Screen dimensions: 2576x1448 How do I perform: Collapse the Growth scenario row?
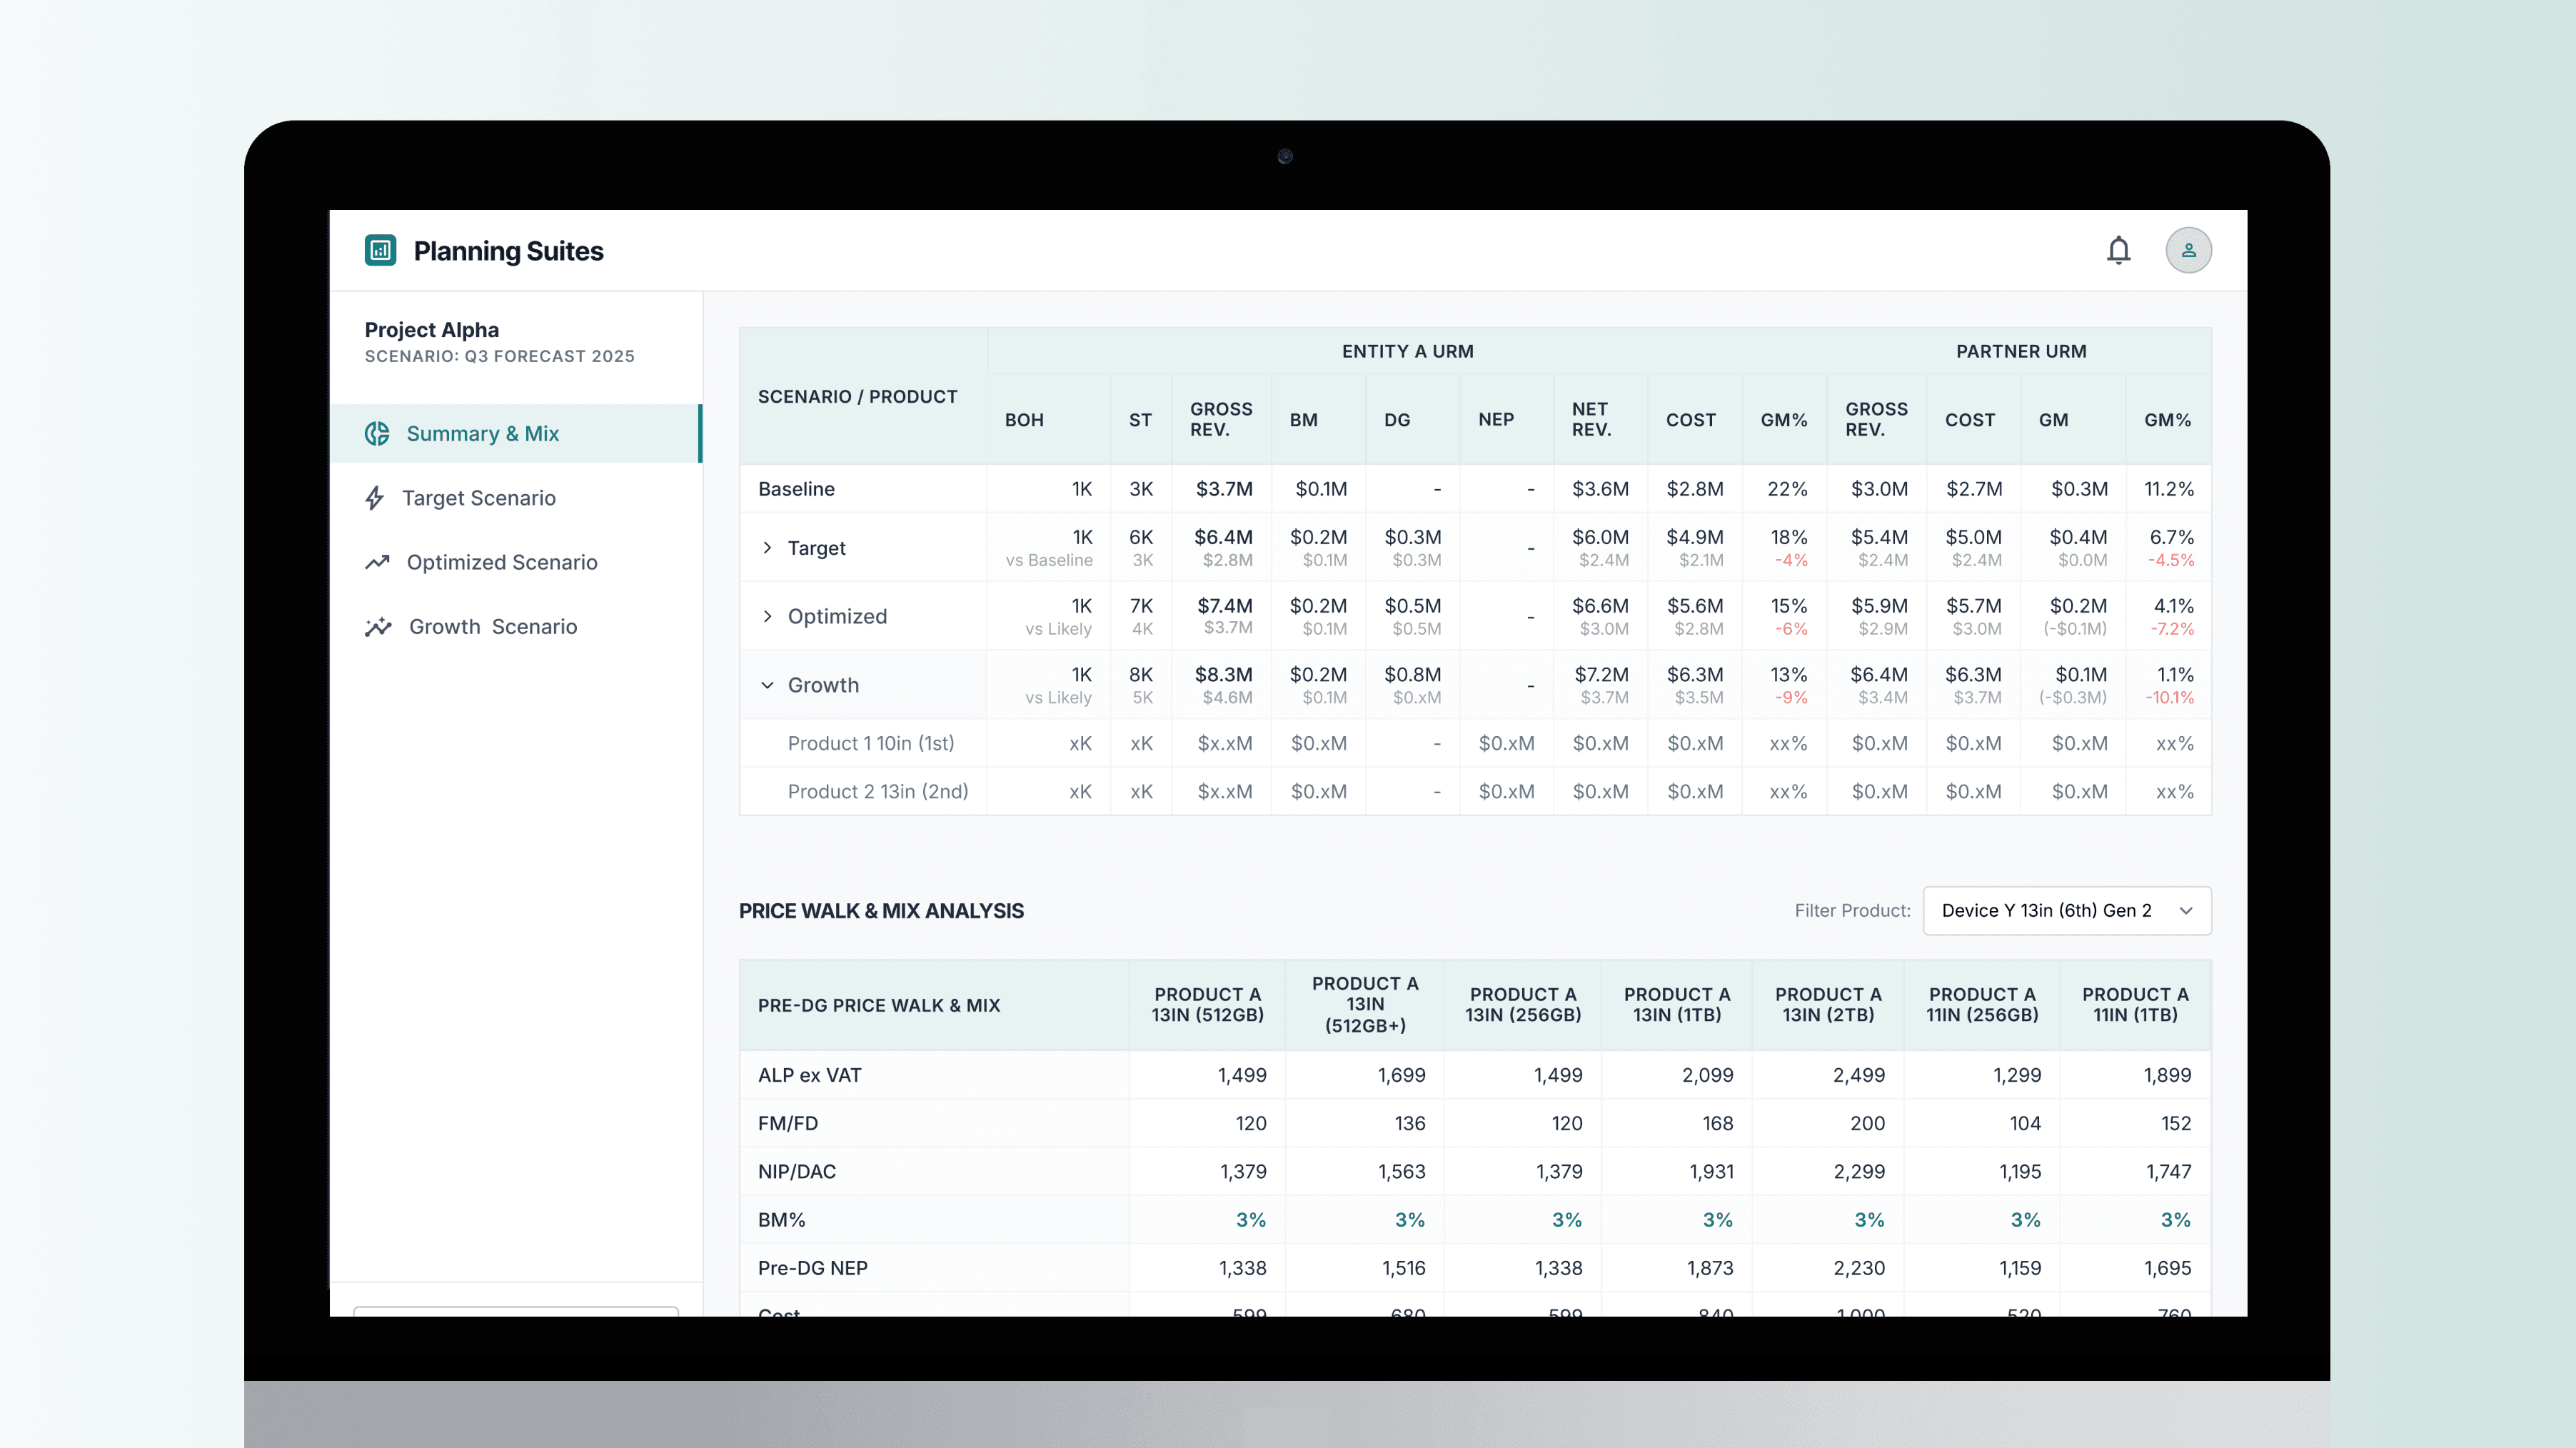(x=767, y=685)
